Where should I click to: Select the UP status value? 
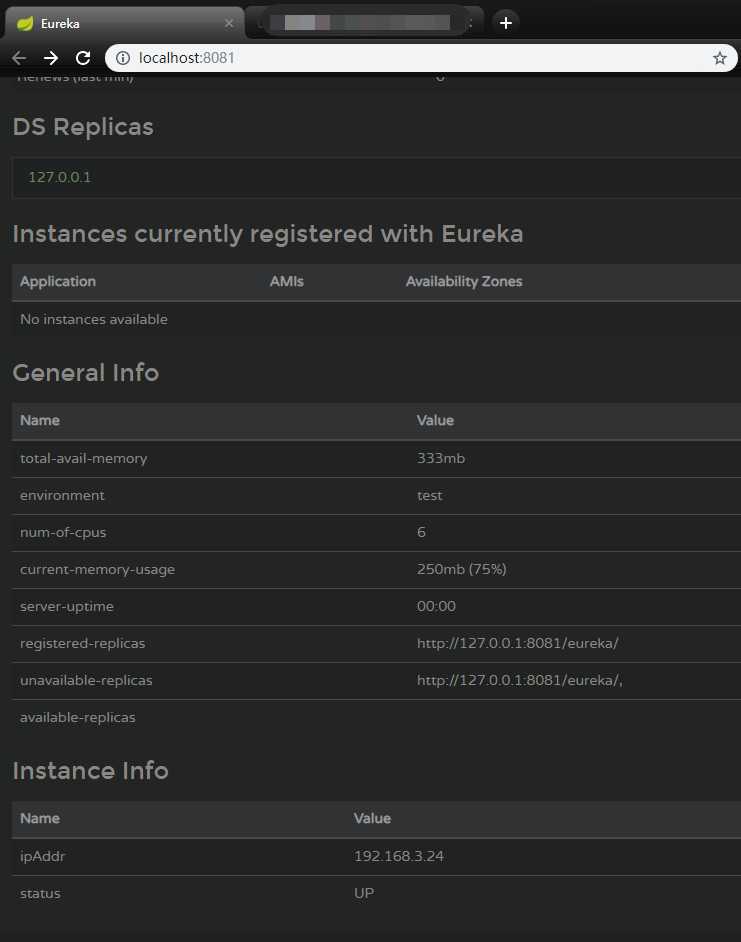click(364, 893)
